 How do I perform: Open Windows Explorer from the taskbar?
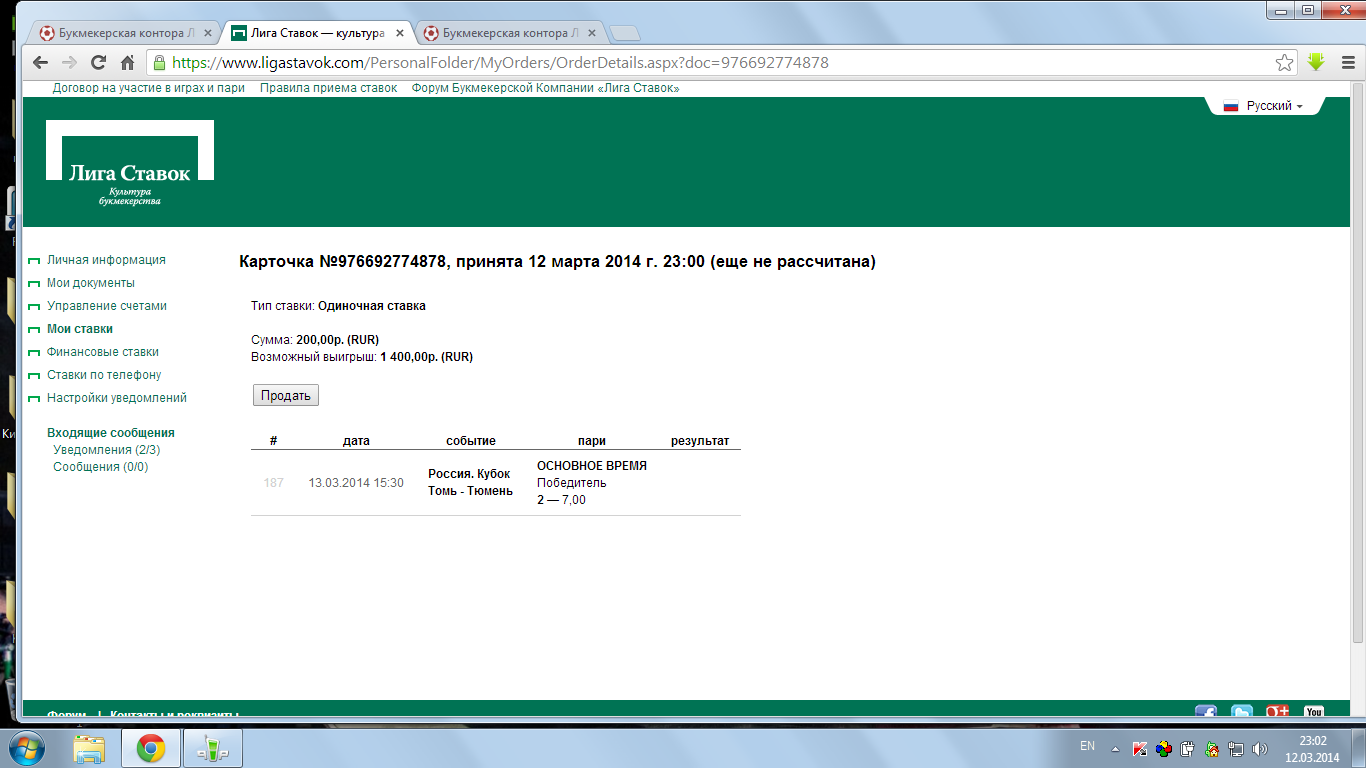click(89, 748)
